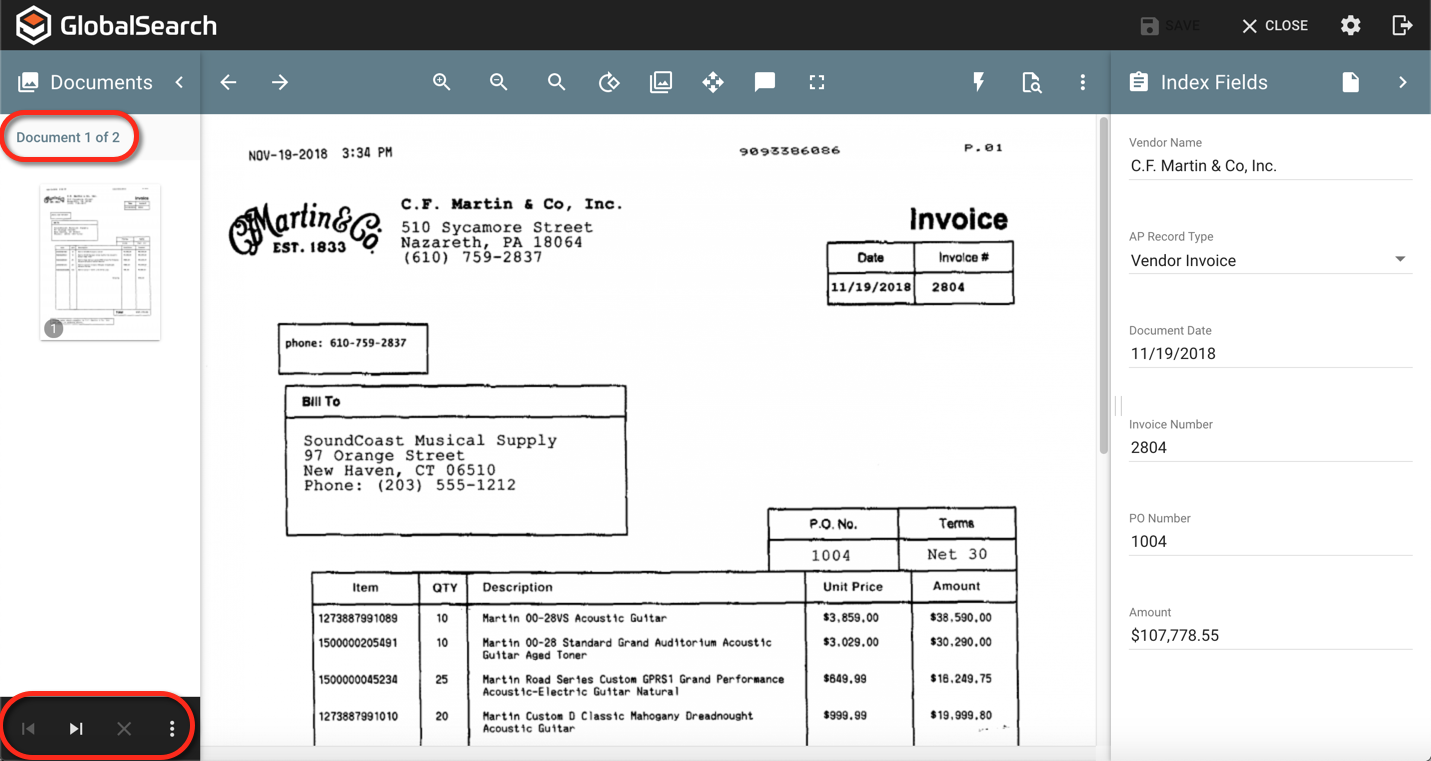This screenshot has height=761, width=1431.
Task: Select the page 1 invoice thumbnail
Action: coord(100,262)
